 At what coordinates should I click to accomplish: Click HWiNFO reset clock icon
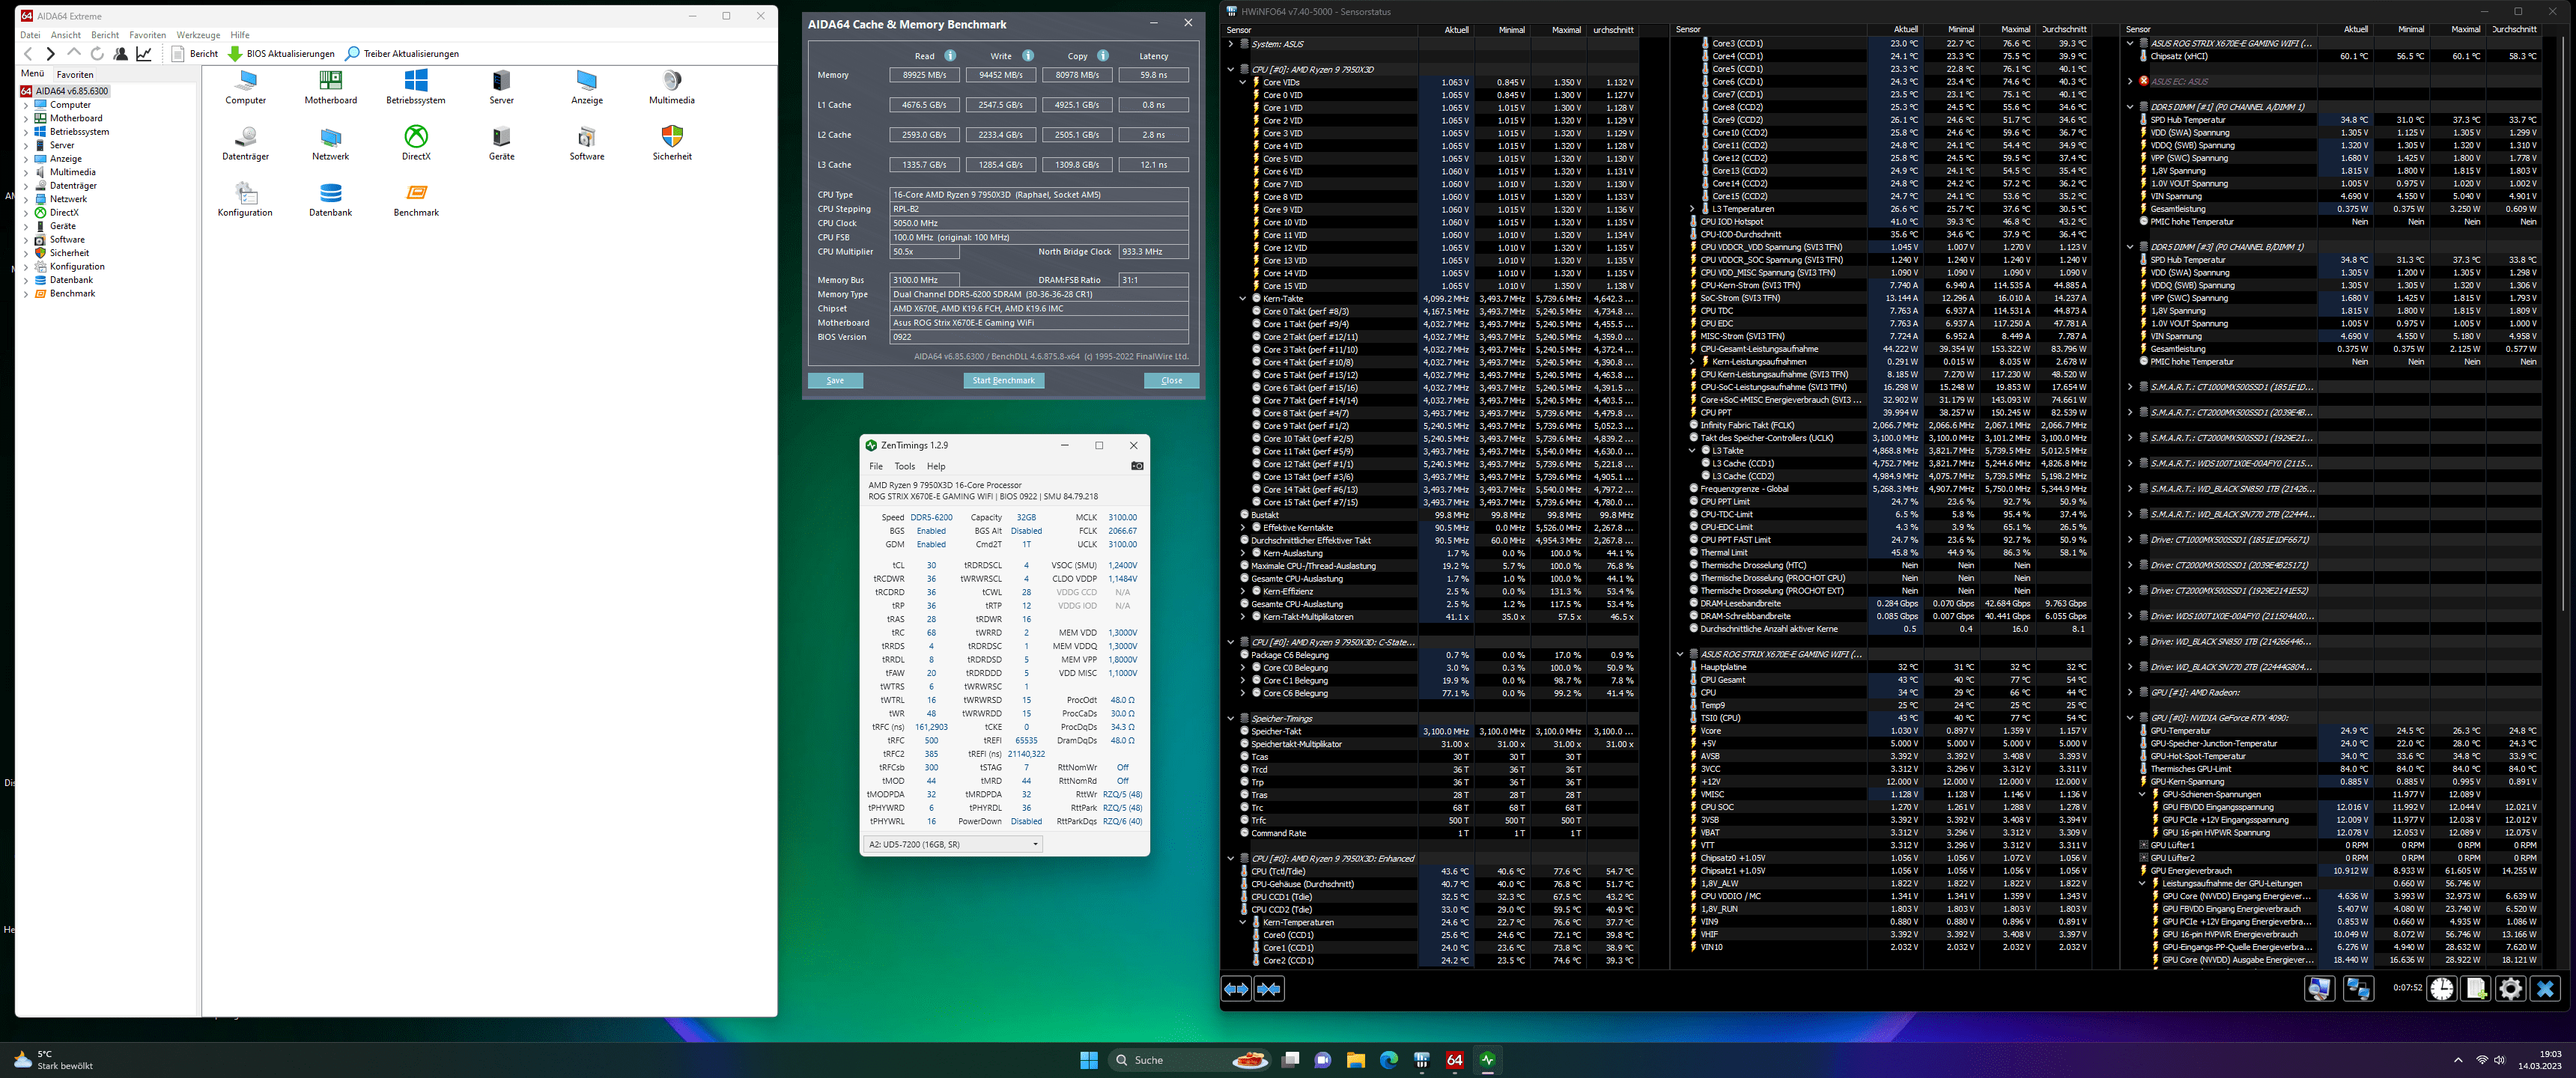[x=2442, y=989]
